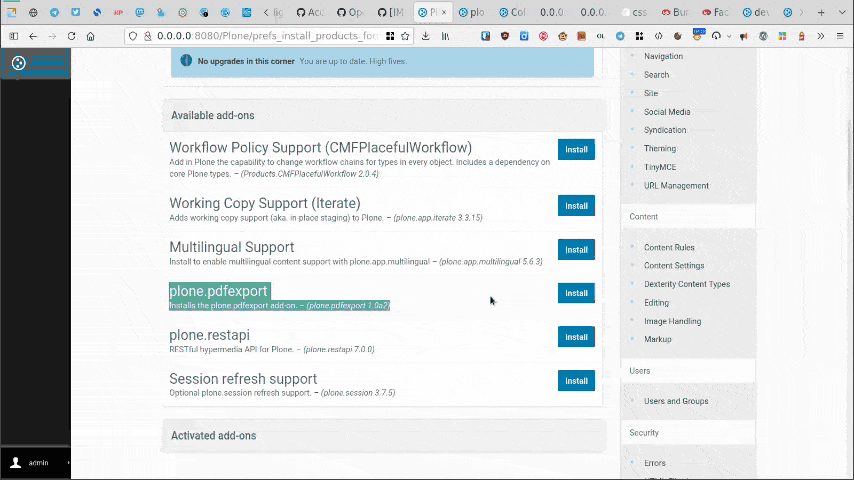Close the active Plone tab
Viewport: 854px width, 480px height.
[444, 12]
